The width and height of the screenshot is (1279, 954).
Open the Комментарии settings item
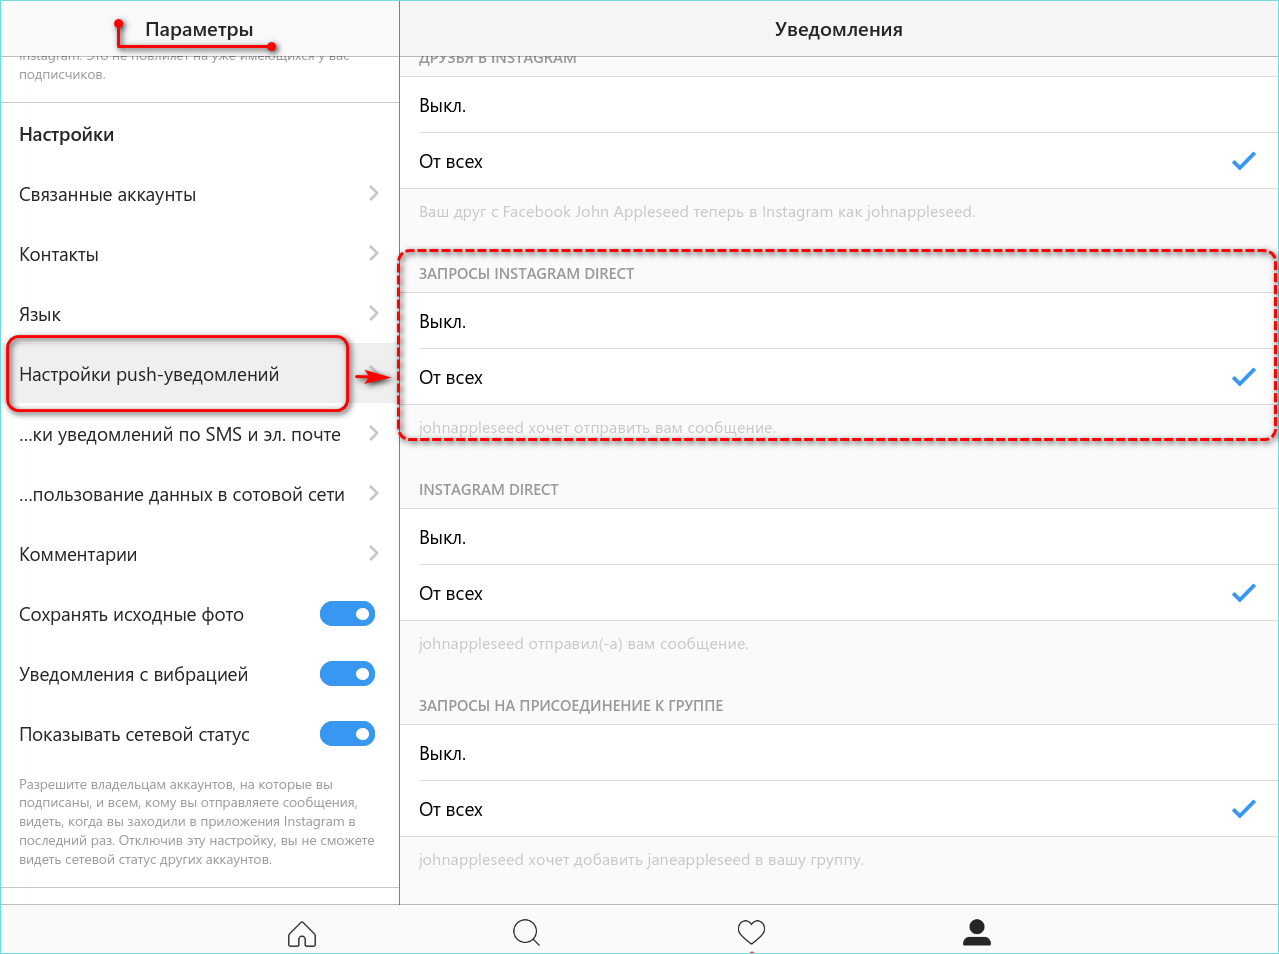[x=200, y=554]
